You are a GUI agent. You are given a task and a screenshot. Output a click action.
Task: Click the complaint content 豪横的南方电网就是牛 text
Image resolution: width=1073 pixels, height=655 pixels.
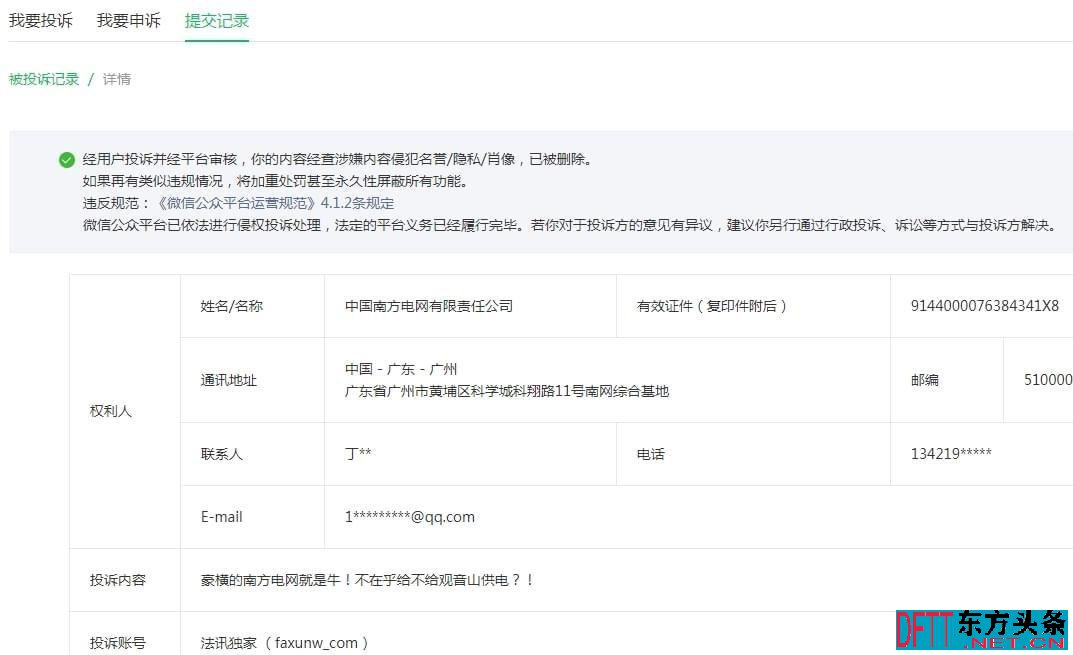pos(367,580)
